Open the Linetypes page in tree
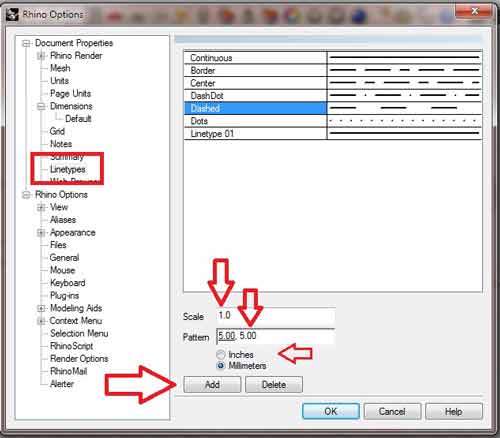500x438 pixels. click(68, 169)
